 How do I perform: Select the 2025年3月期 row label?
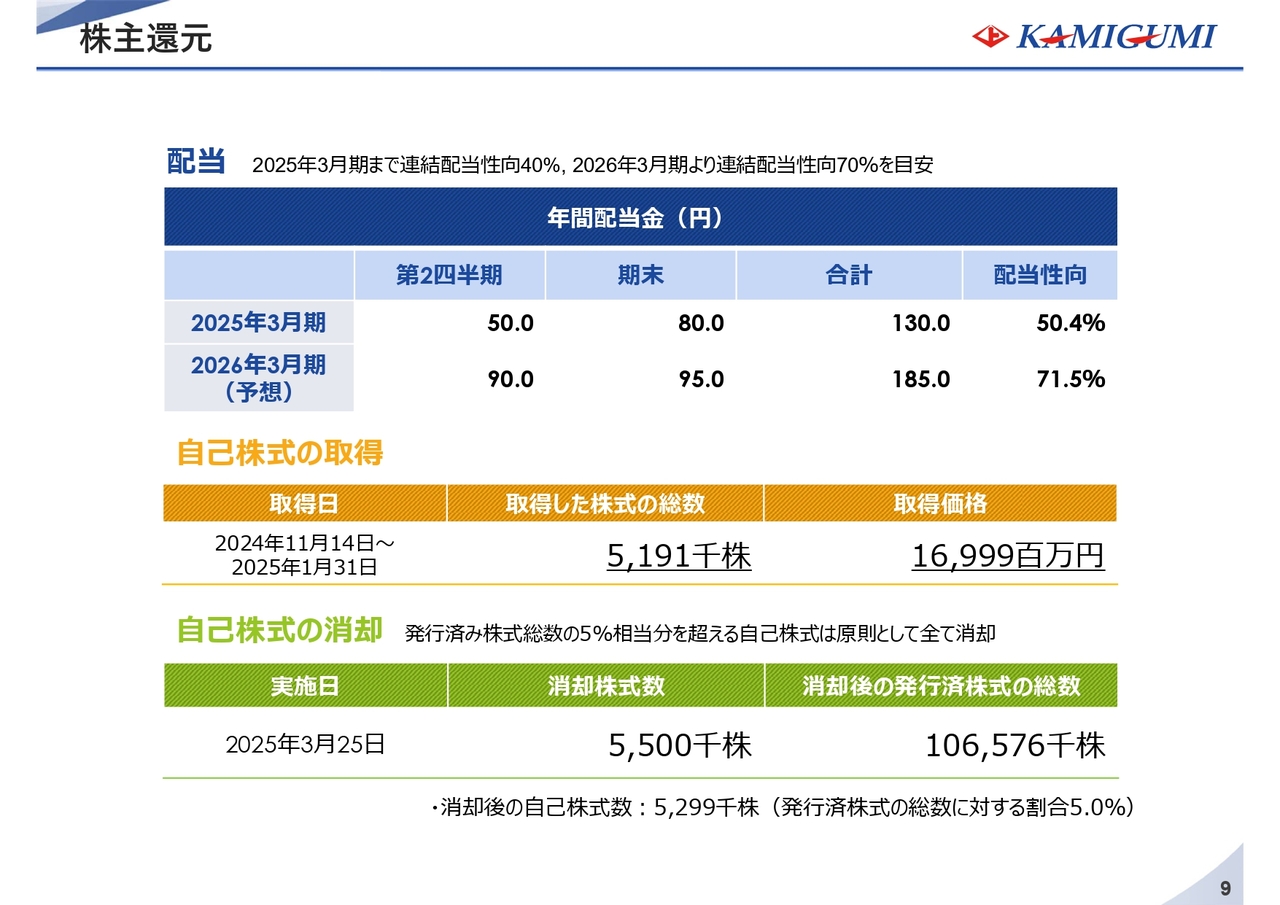coord(258,323)
